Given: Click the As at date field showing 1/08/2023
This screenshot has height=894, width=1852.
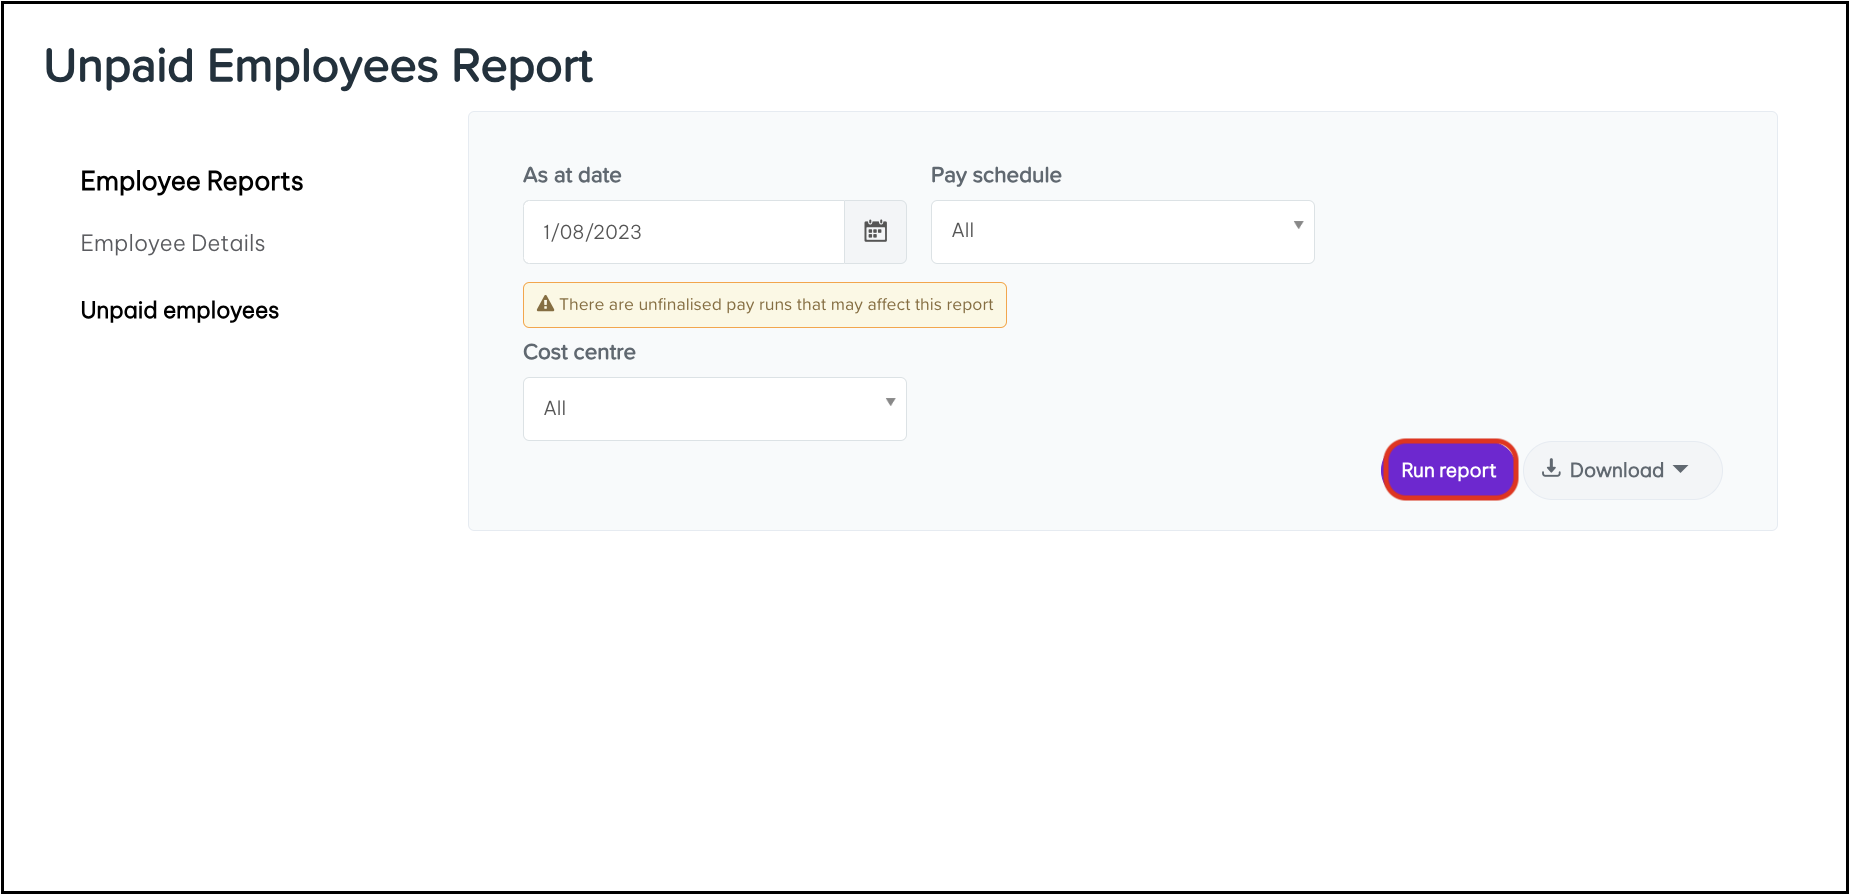Looking at the screenshot, I should [684, 232].
